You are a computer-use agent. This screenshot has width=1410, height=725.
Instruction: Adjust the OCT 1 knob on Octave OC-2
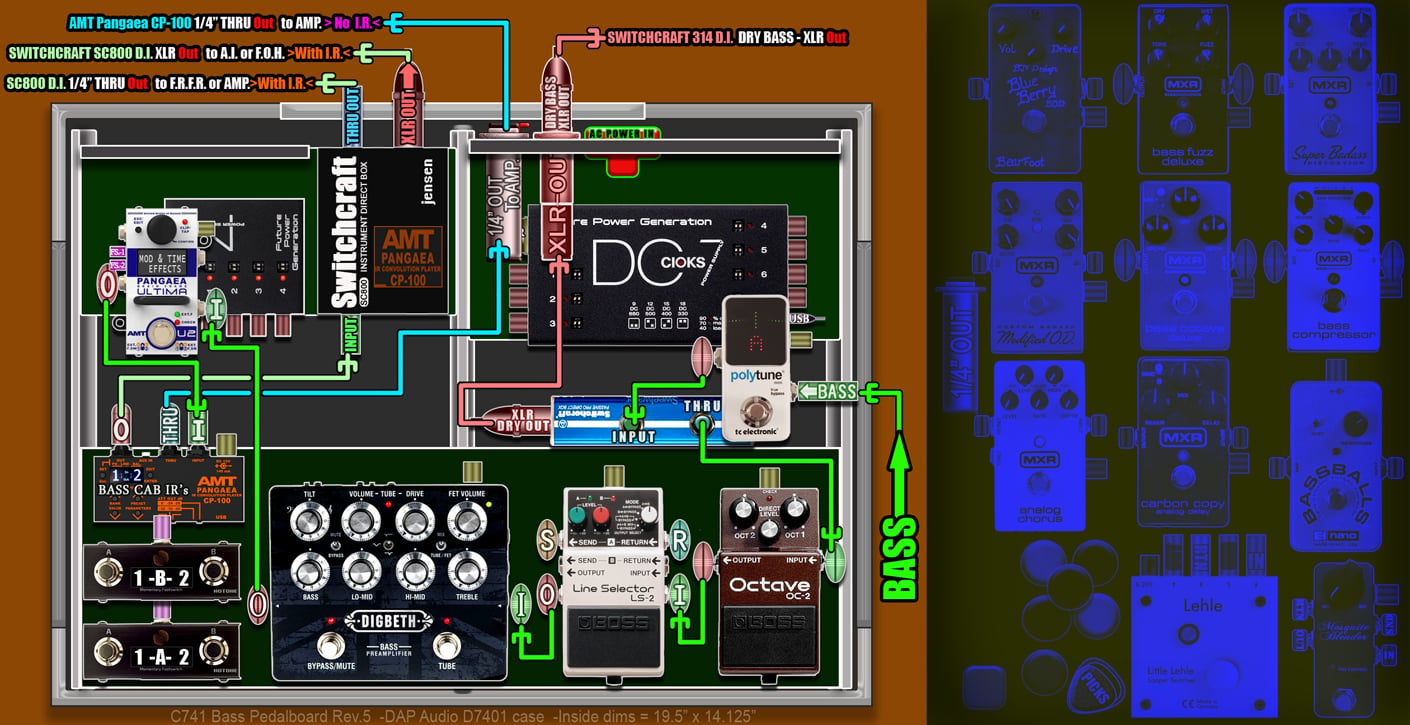[795, 512]
